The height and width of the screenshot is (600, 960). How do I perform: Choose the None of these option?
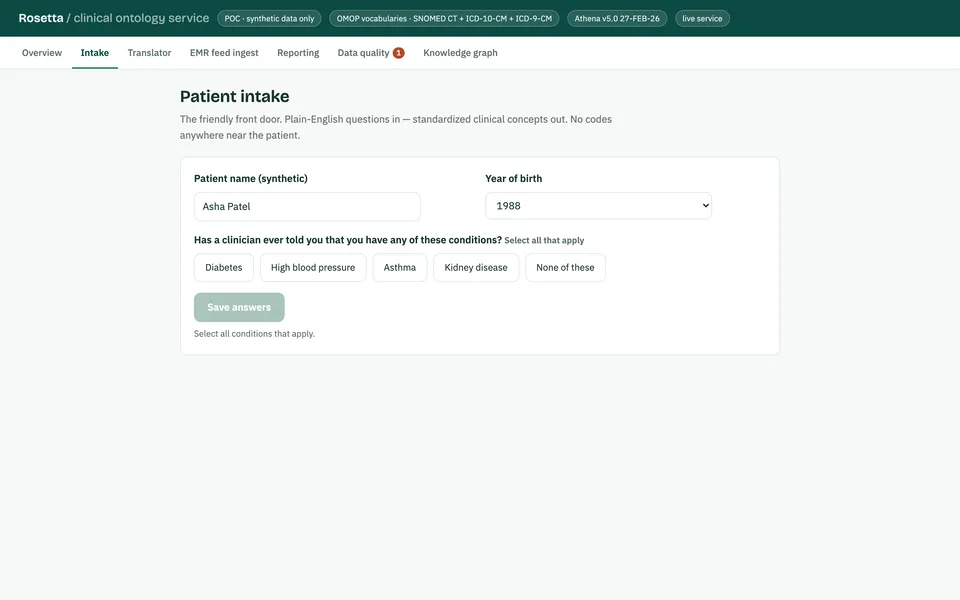pyautogui.click(x=565, y=268)
